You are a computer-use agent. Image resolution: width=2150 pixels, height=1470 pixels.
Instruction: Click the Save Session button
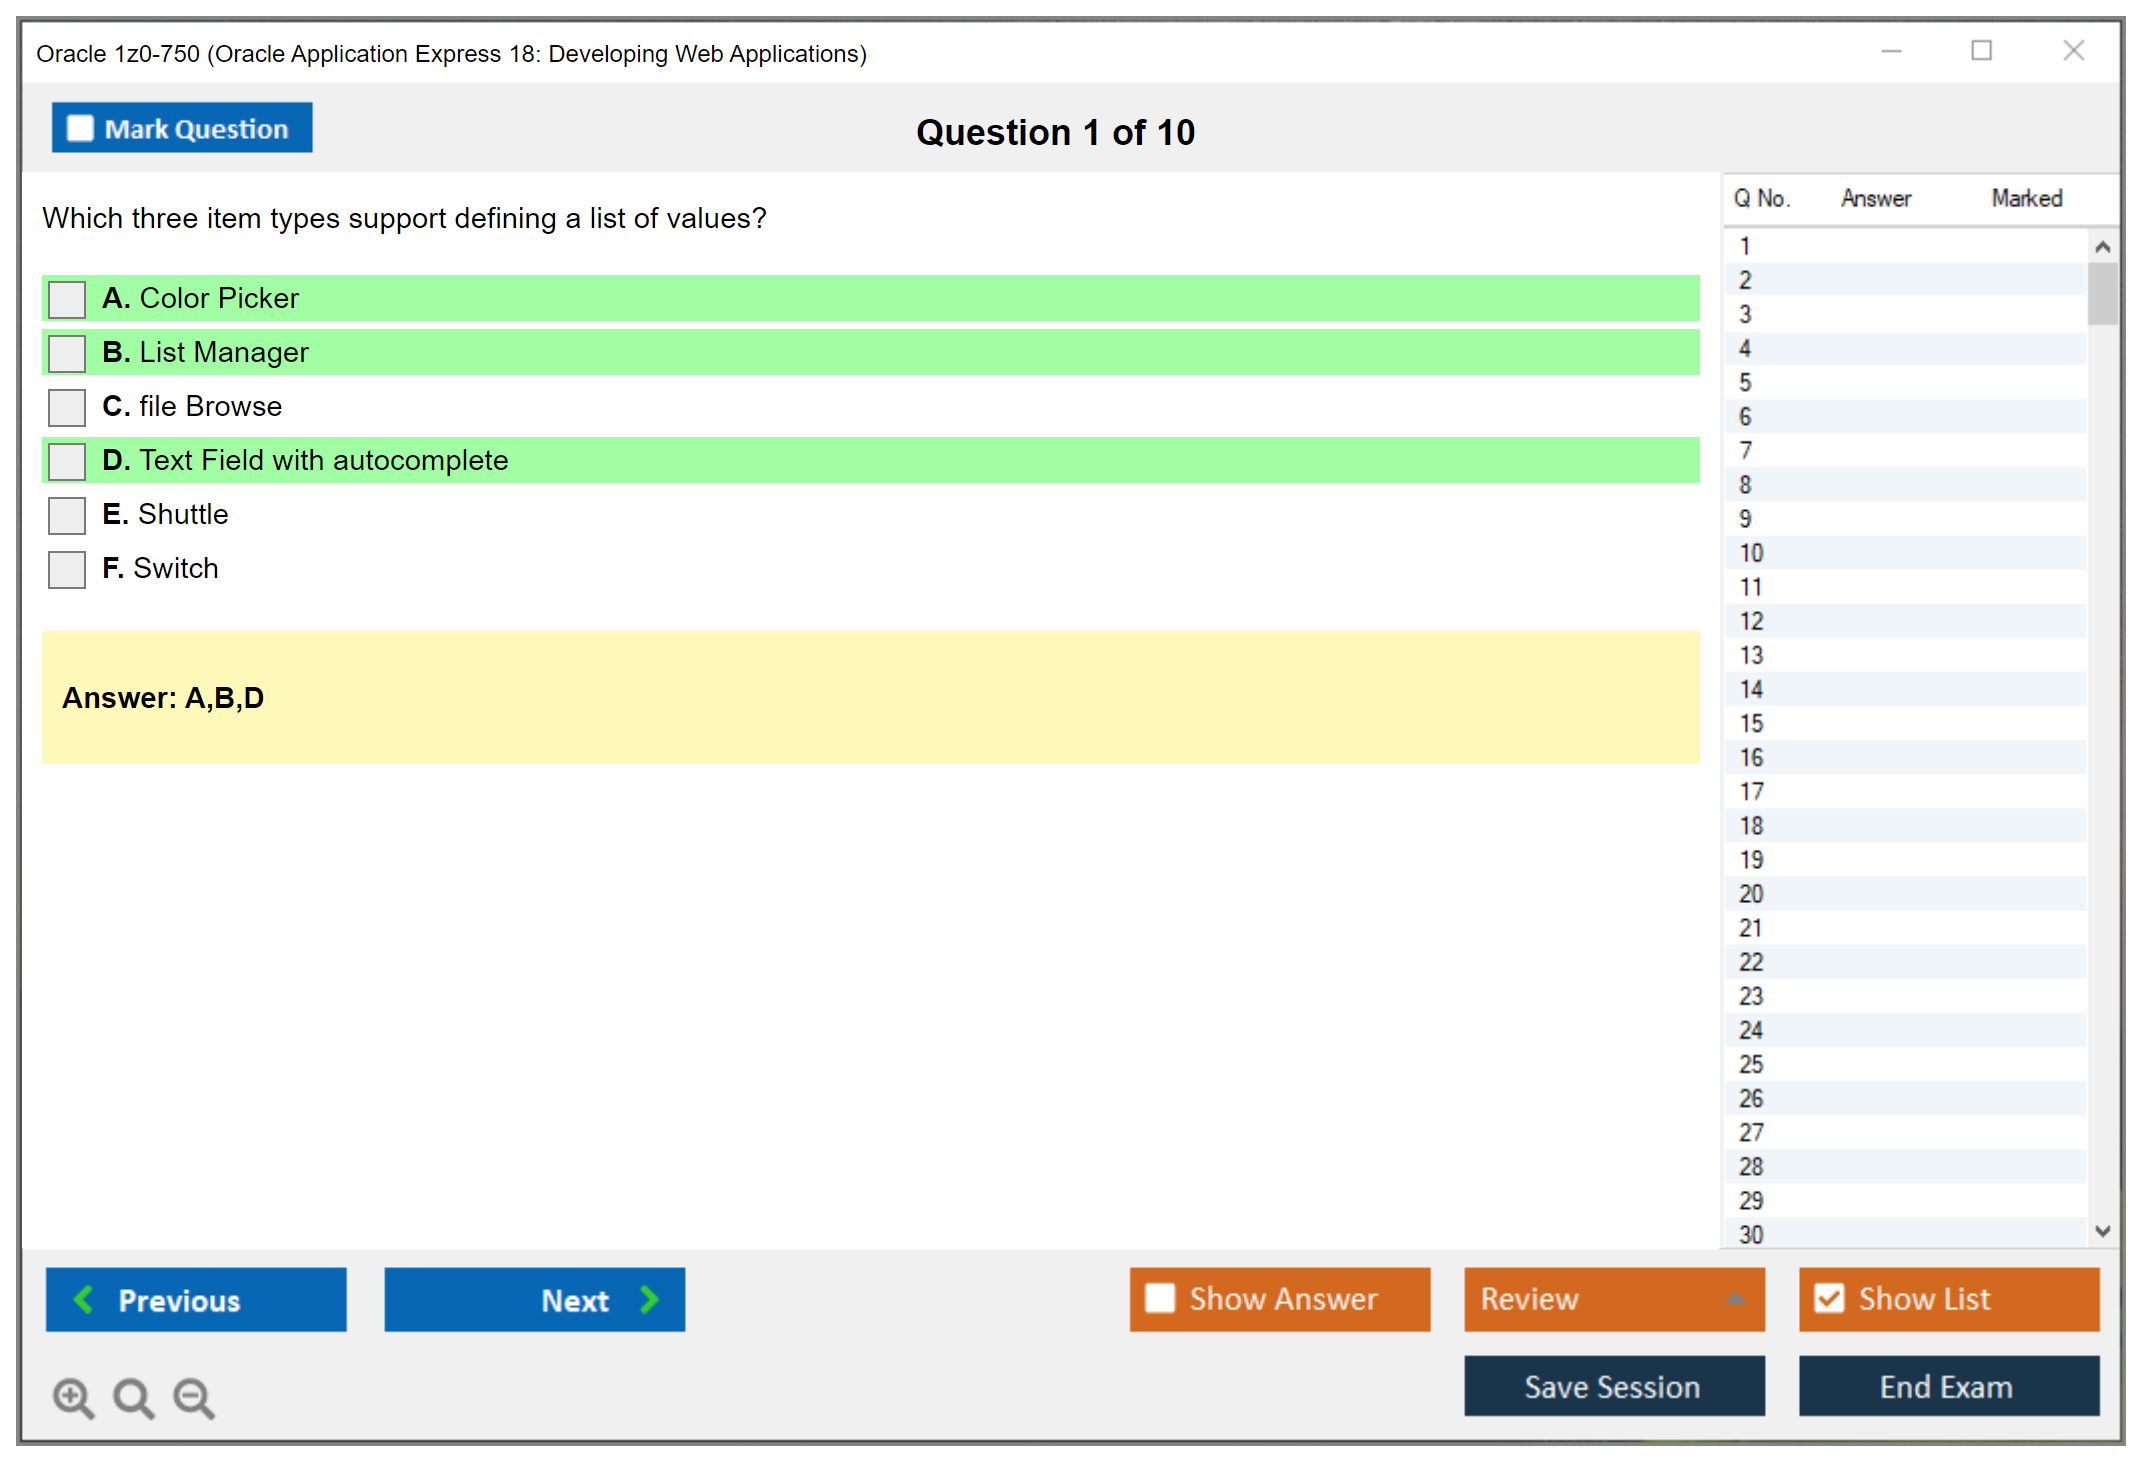1612,1386
